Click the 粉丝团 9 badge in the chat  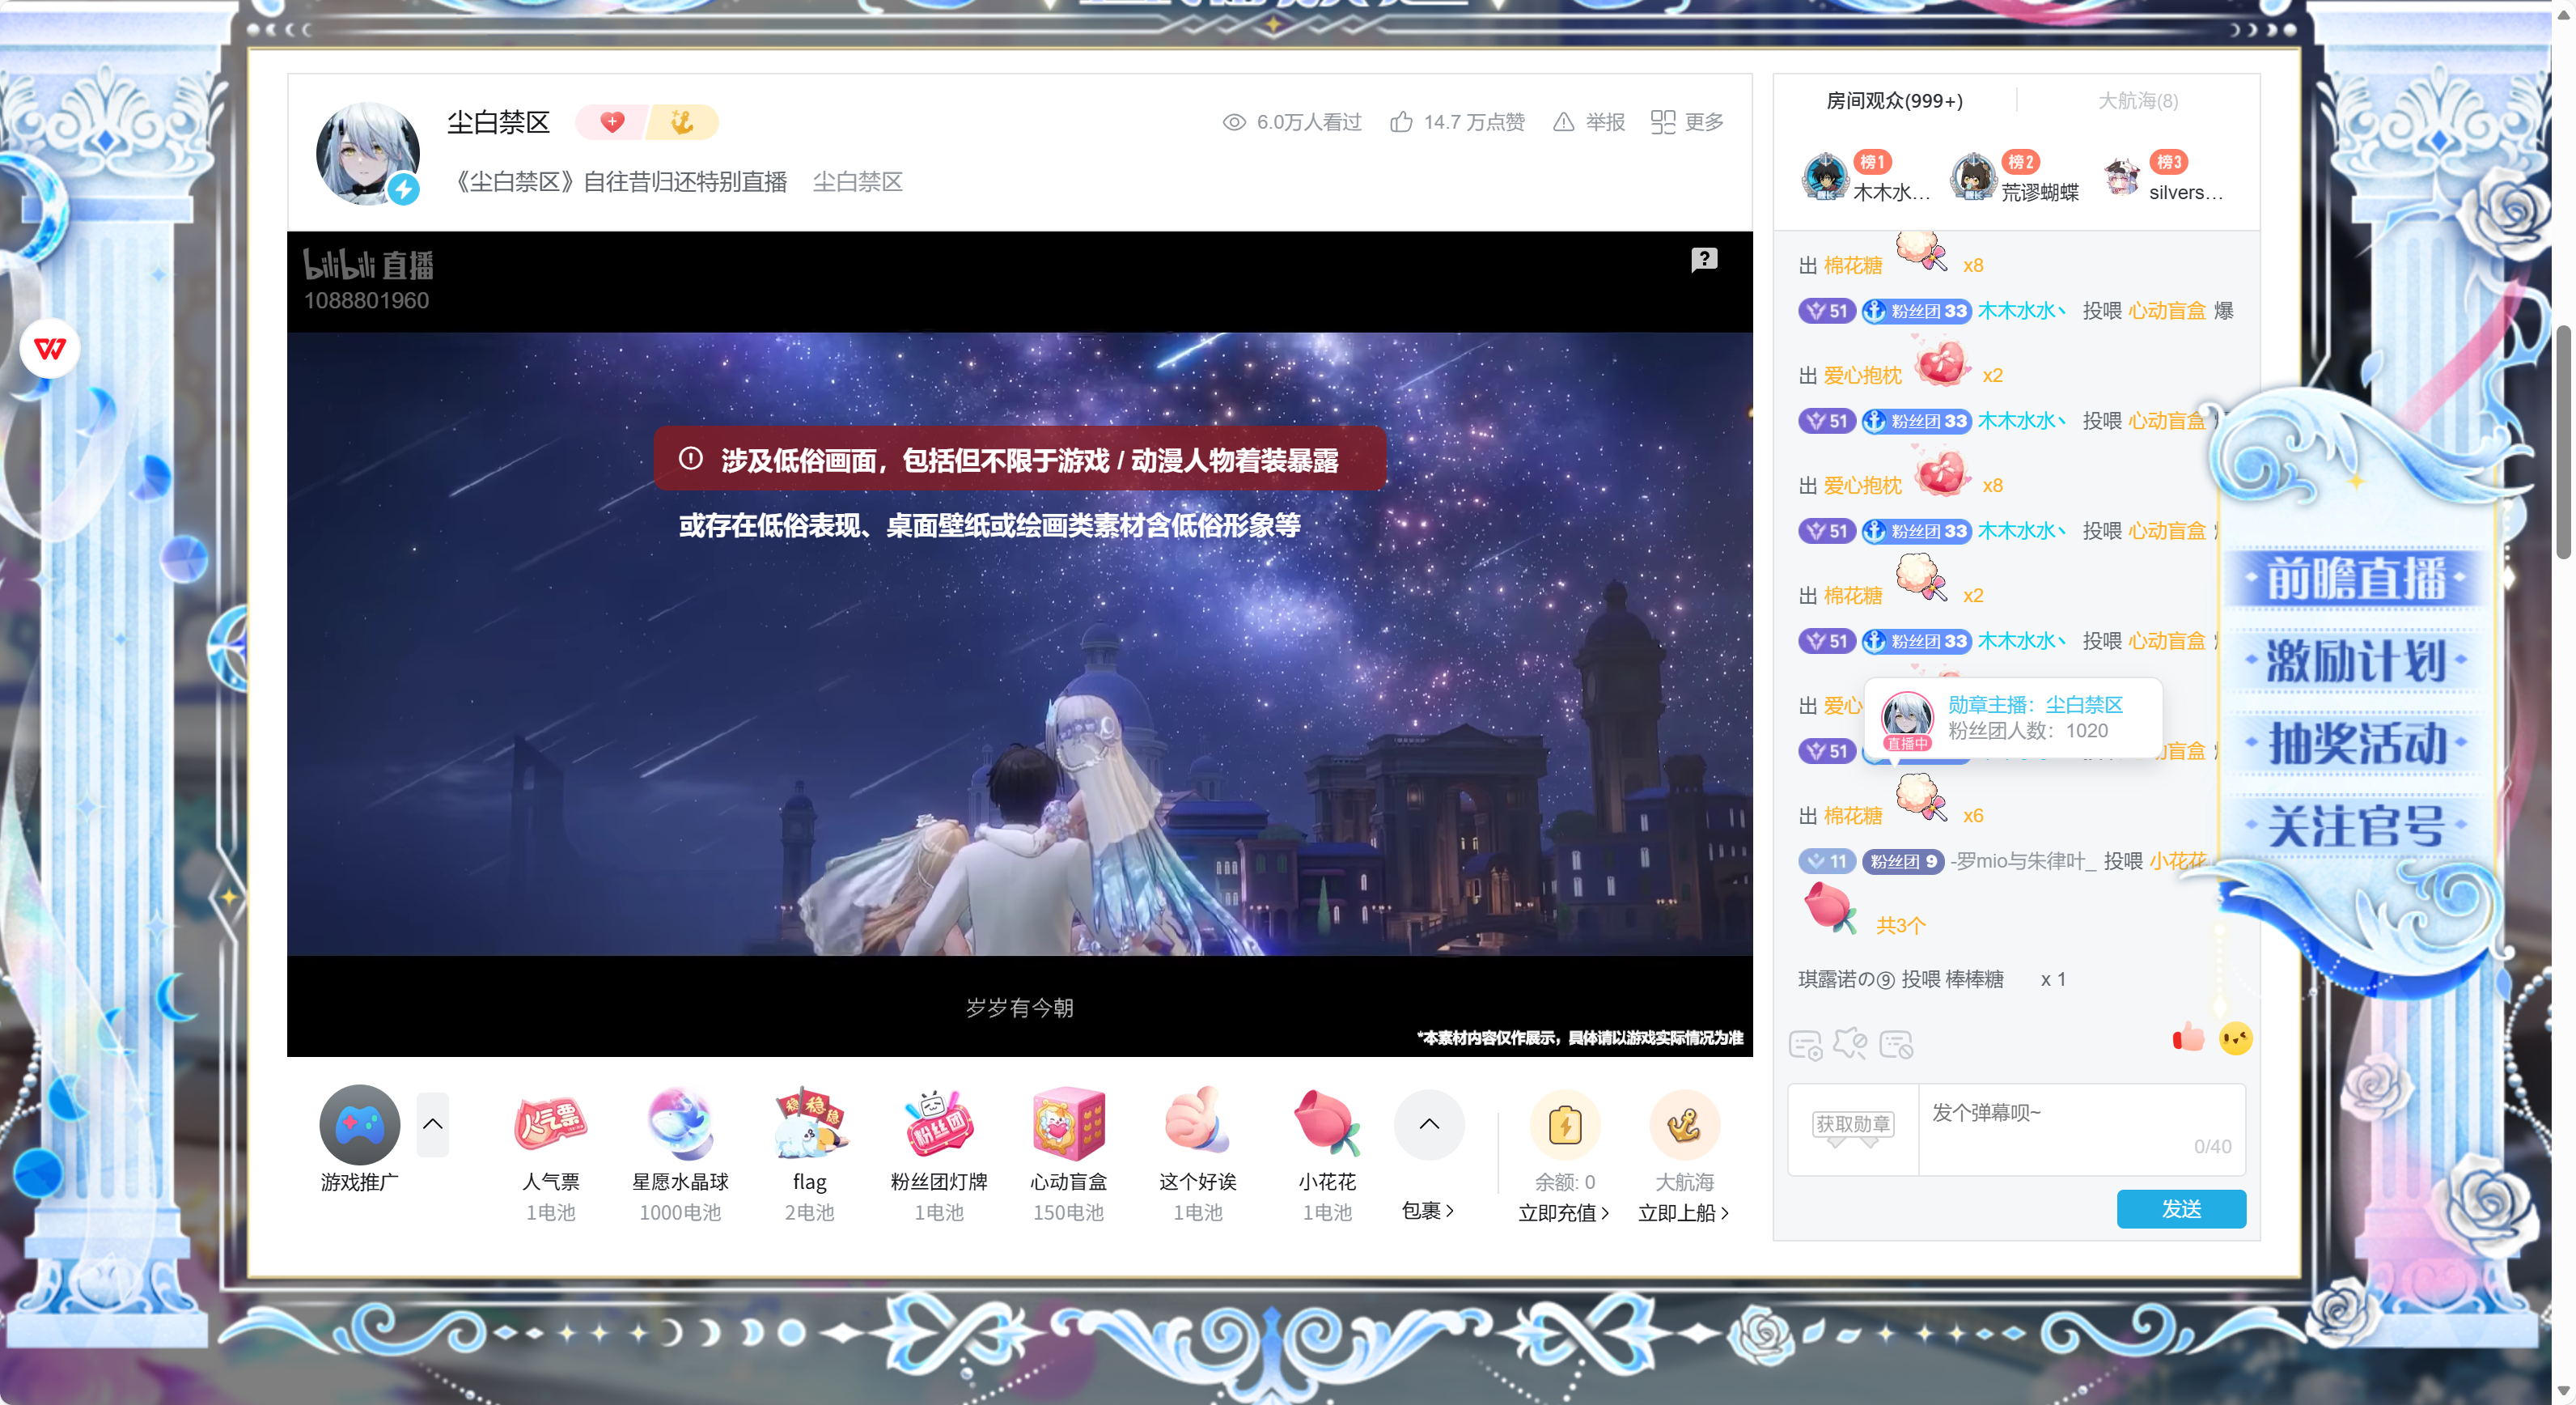tap(1902, 861)
